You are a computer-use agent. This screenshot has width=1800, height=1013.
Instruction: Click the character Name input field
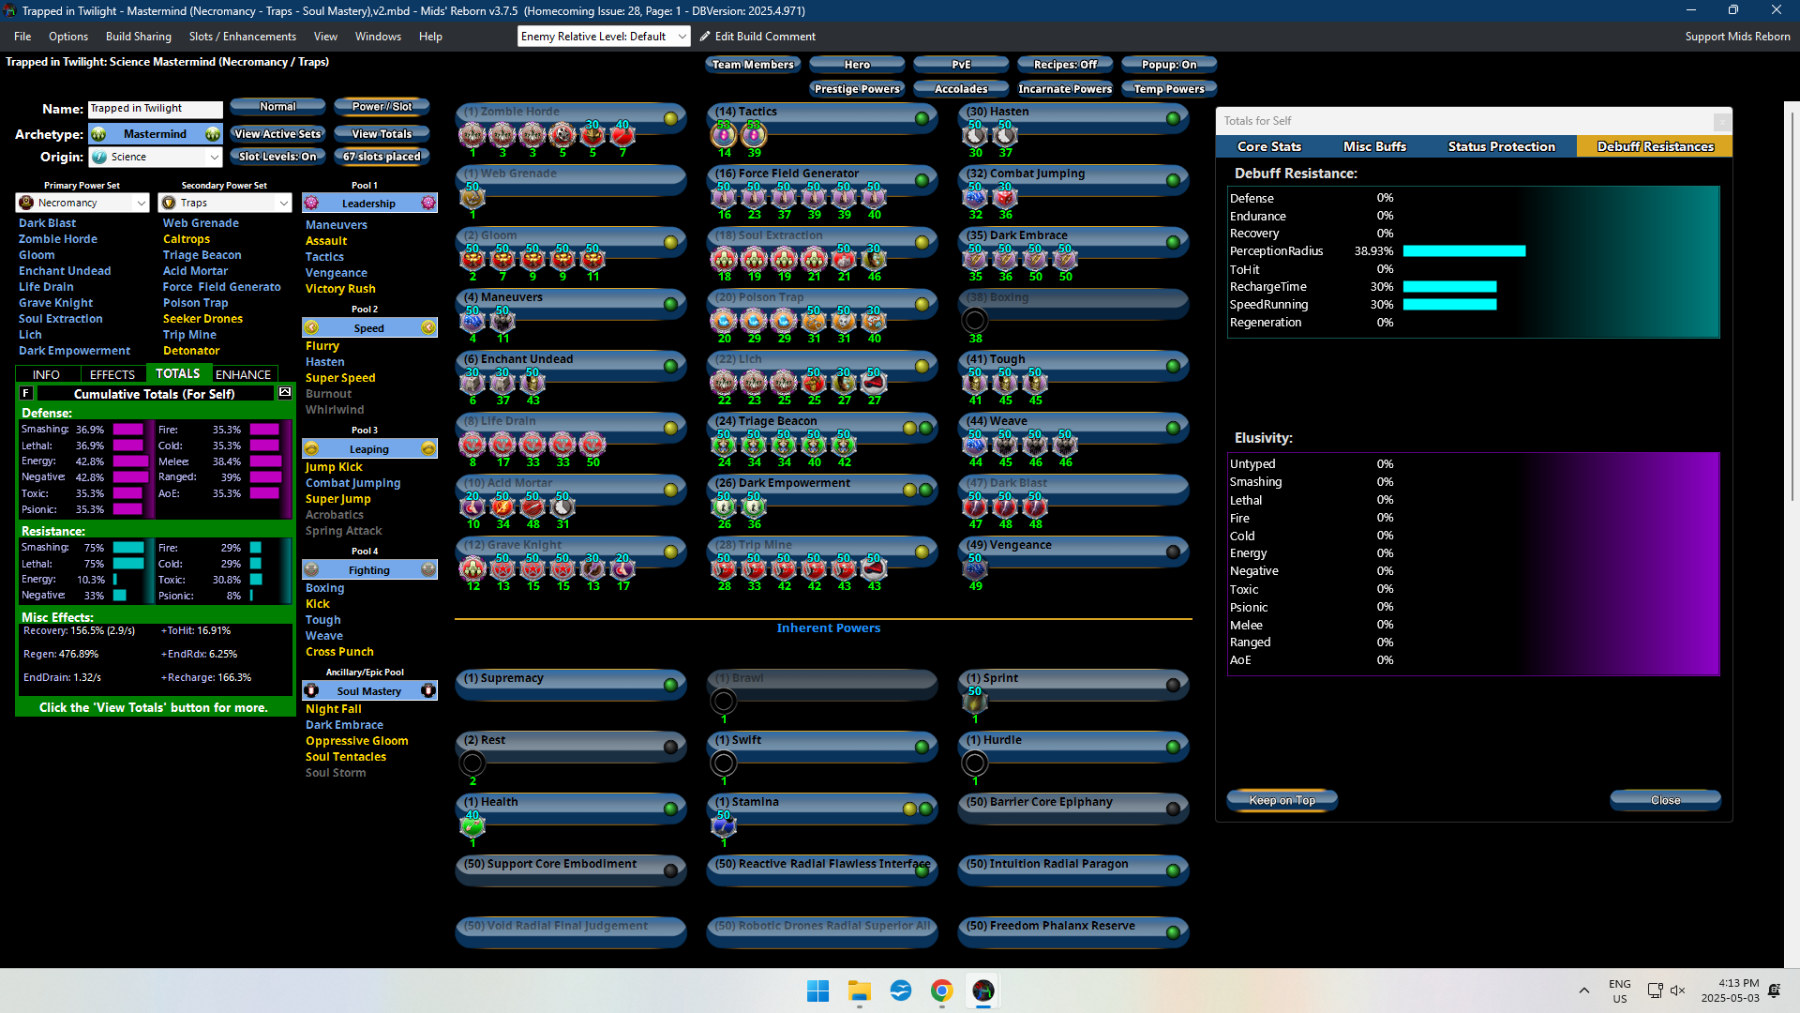coord(155,109)
